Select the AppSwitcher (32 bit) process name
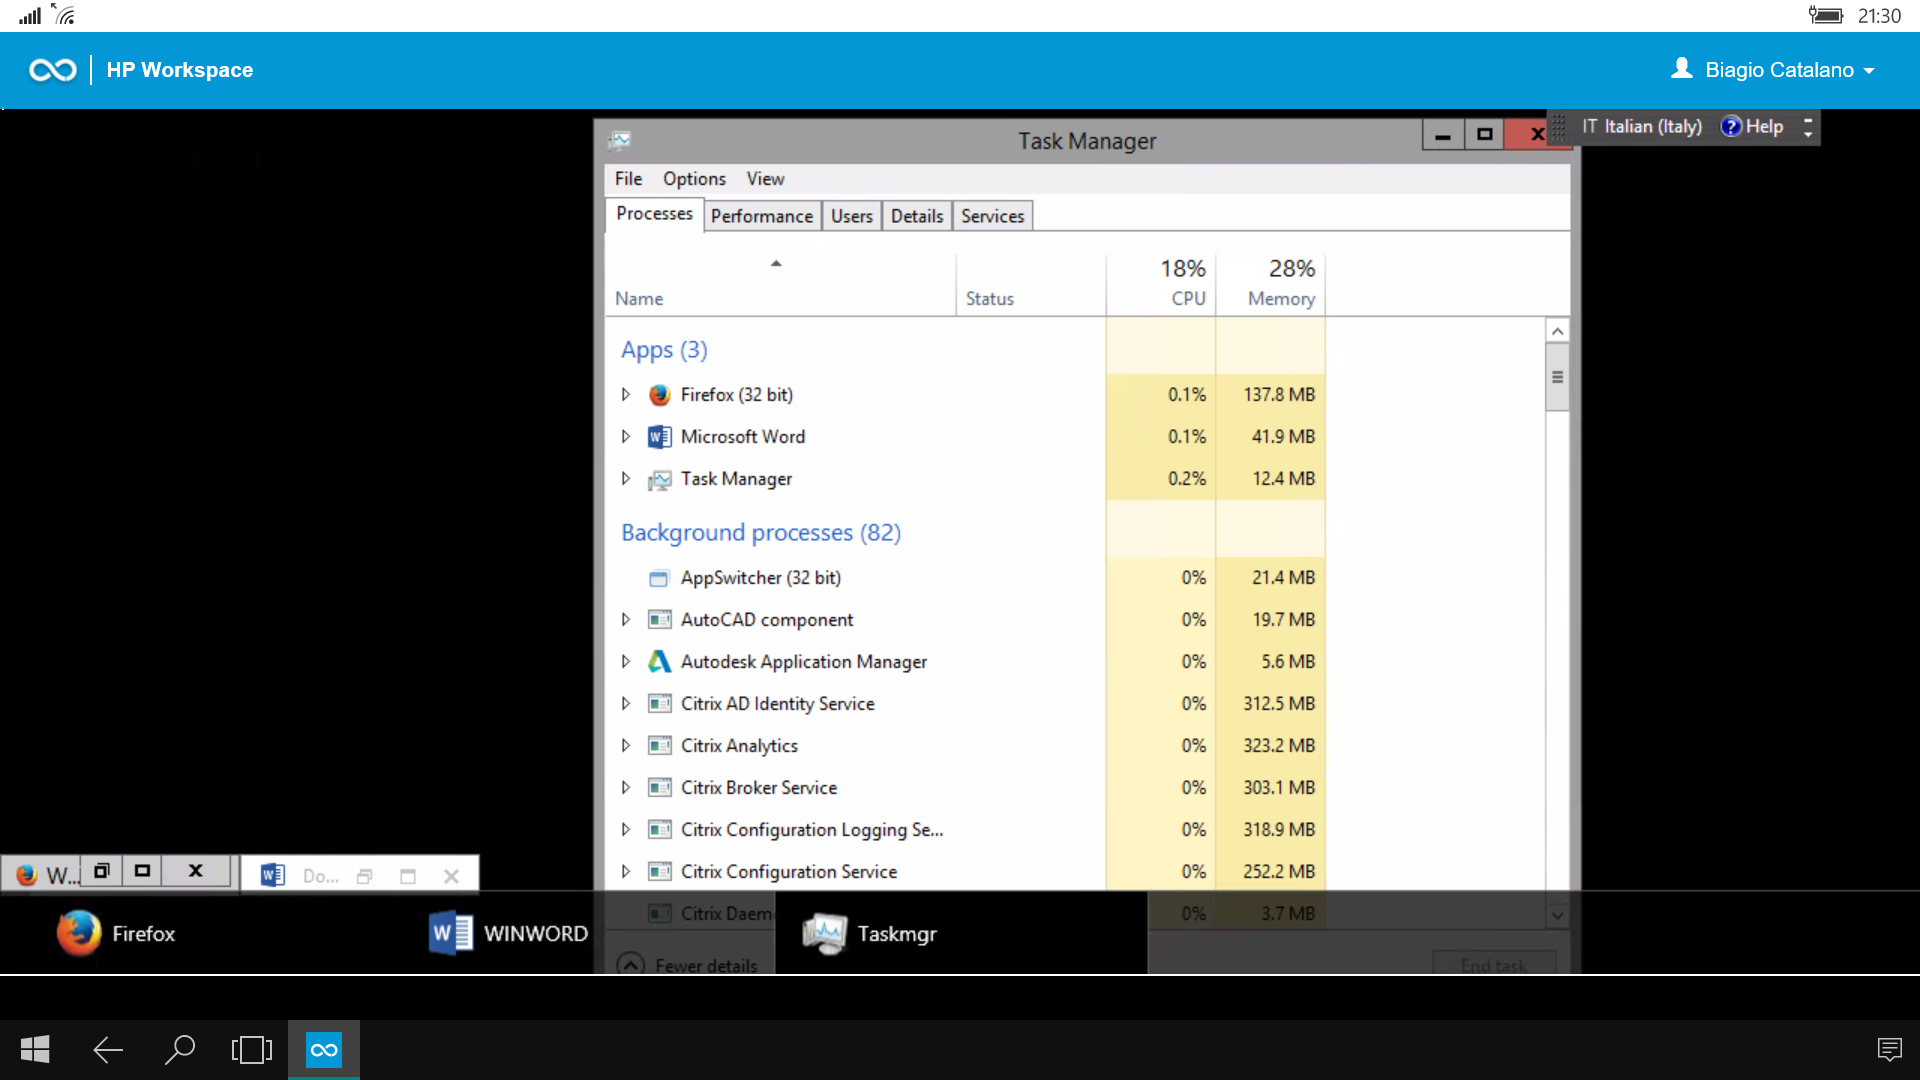This screenshot has height=1080, width=1920. (x=761, y=578)
